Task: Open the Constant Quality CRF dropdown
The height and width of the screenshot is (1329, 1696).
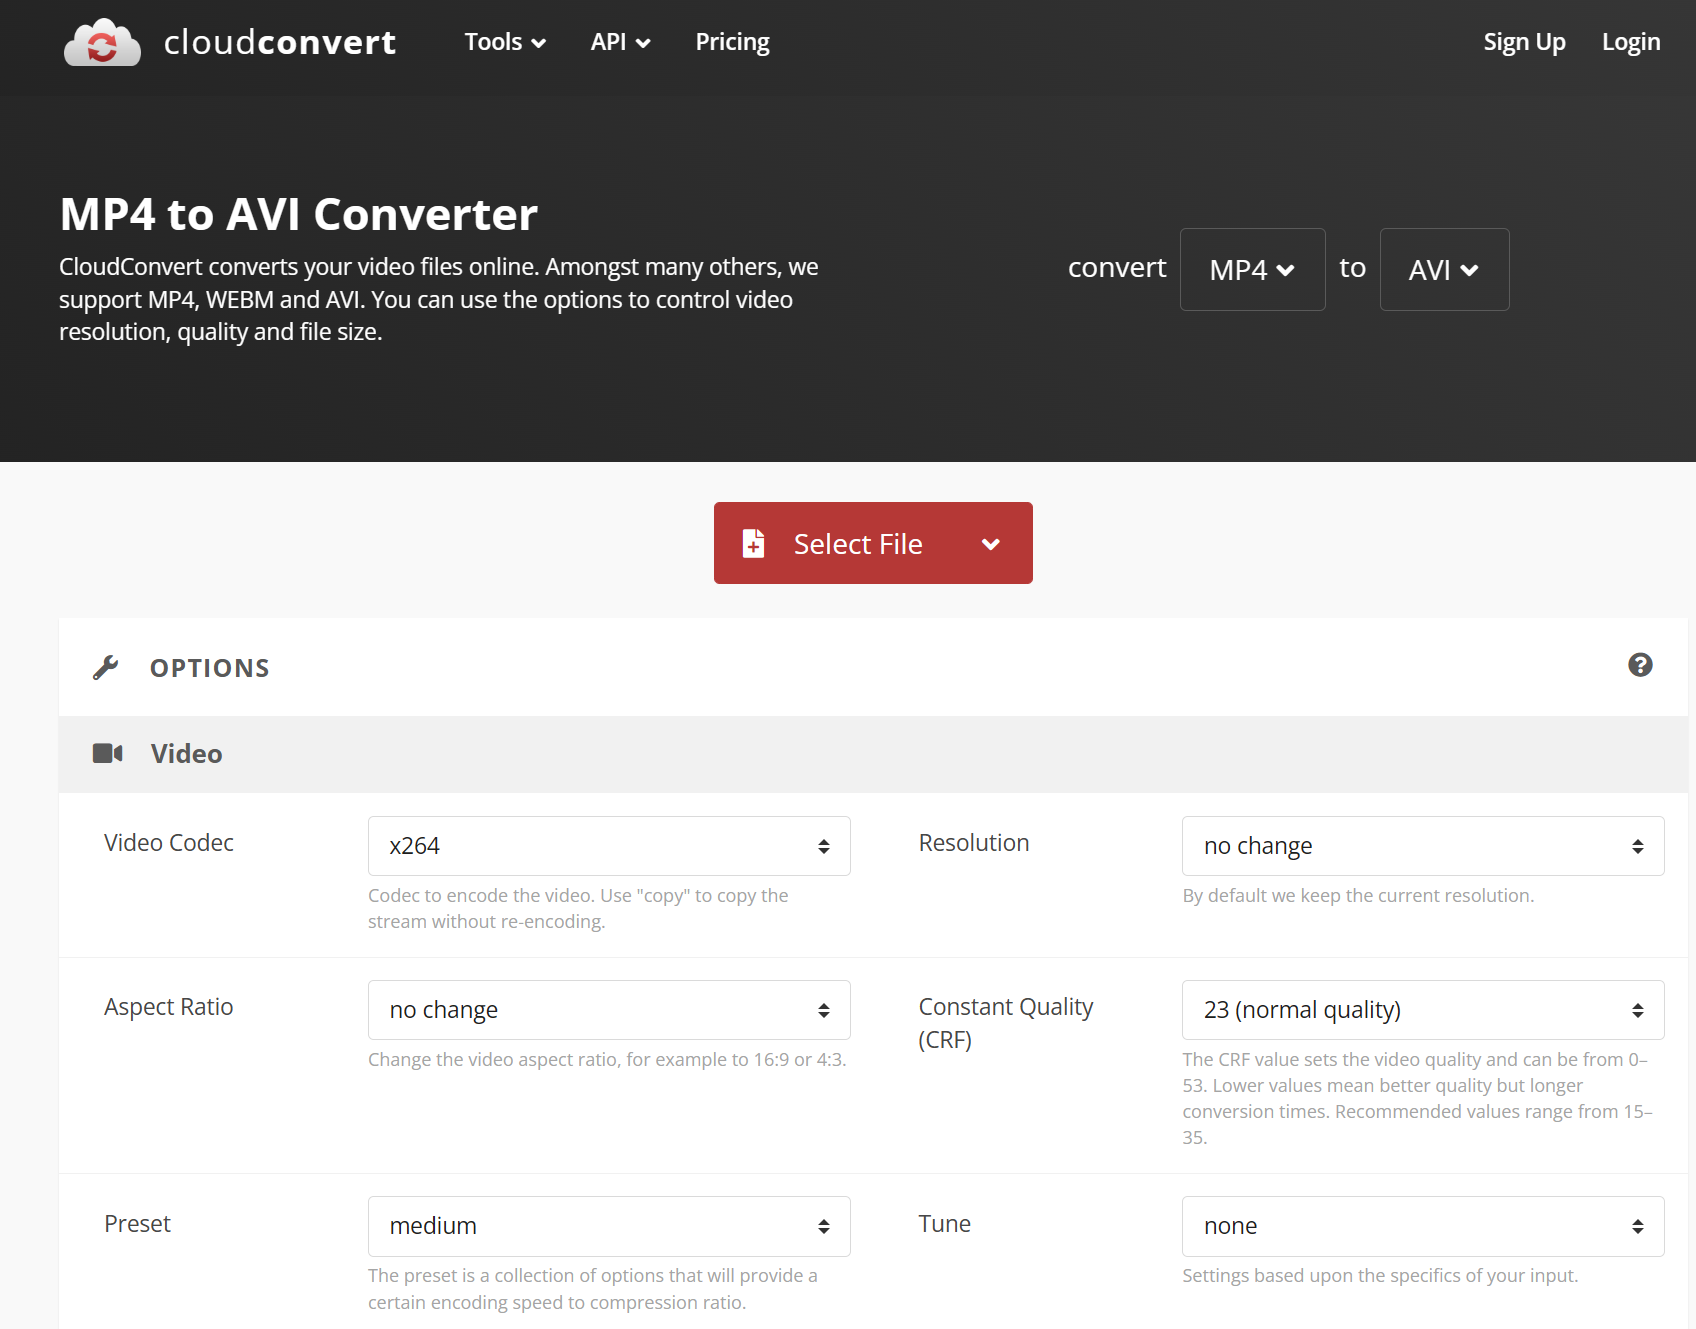Action: coord(1423,1010)
